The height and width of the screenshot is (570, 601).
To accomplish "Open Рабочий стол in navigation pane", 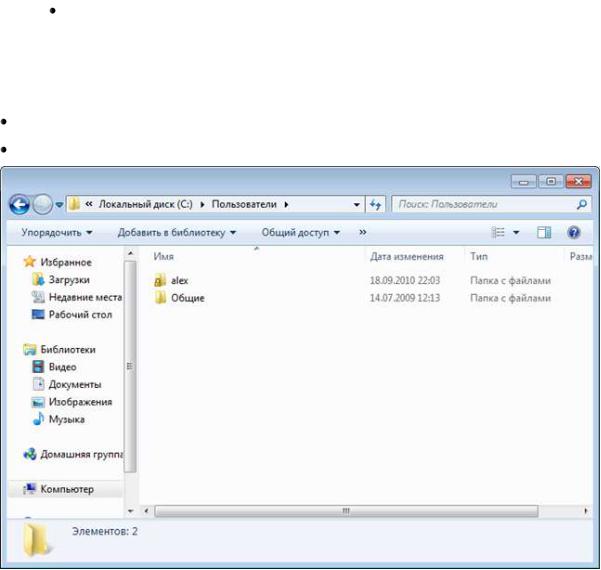I will point(80,315).
